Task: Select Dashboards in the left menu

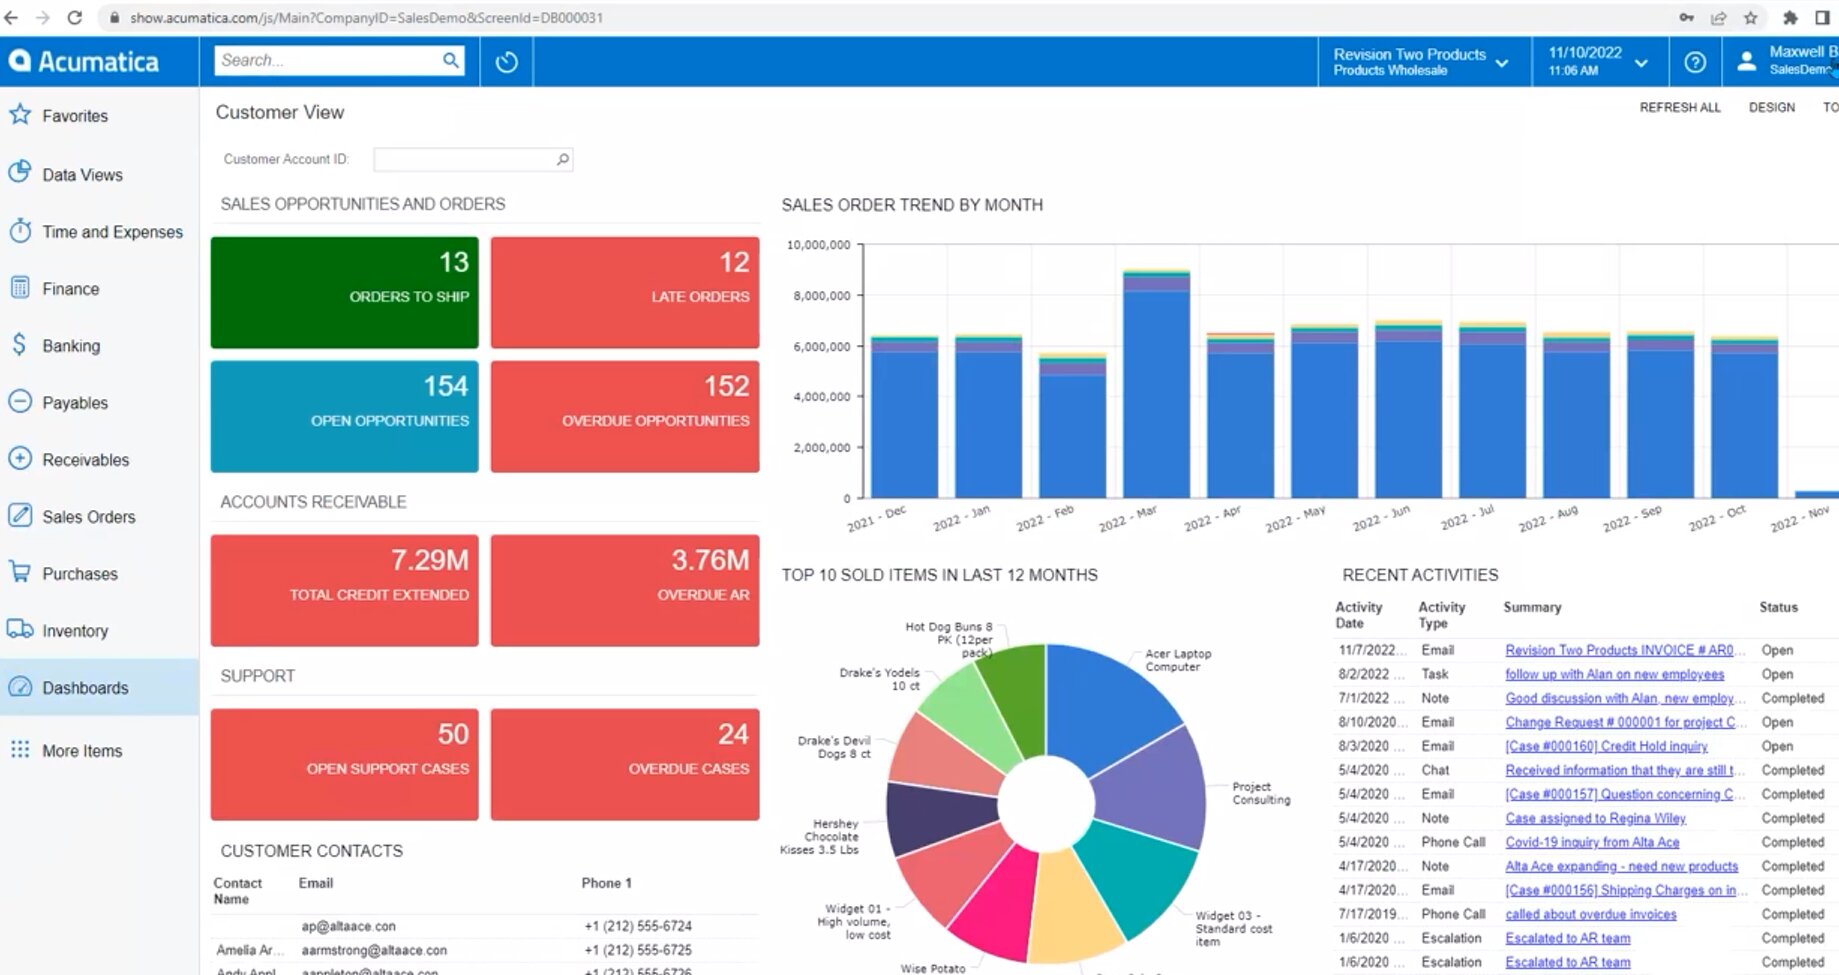Action: [x=85, y=688]
